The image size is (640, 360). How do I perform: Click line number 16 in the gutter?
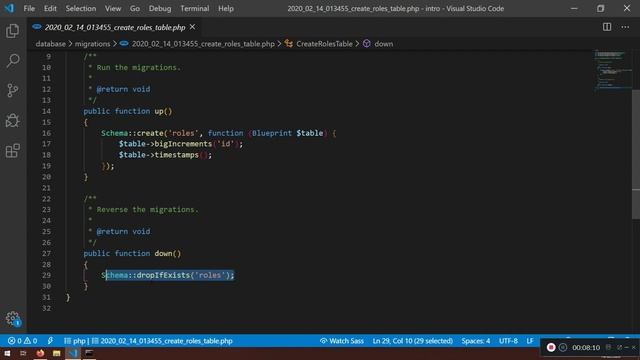tap(46, 133)
